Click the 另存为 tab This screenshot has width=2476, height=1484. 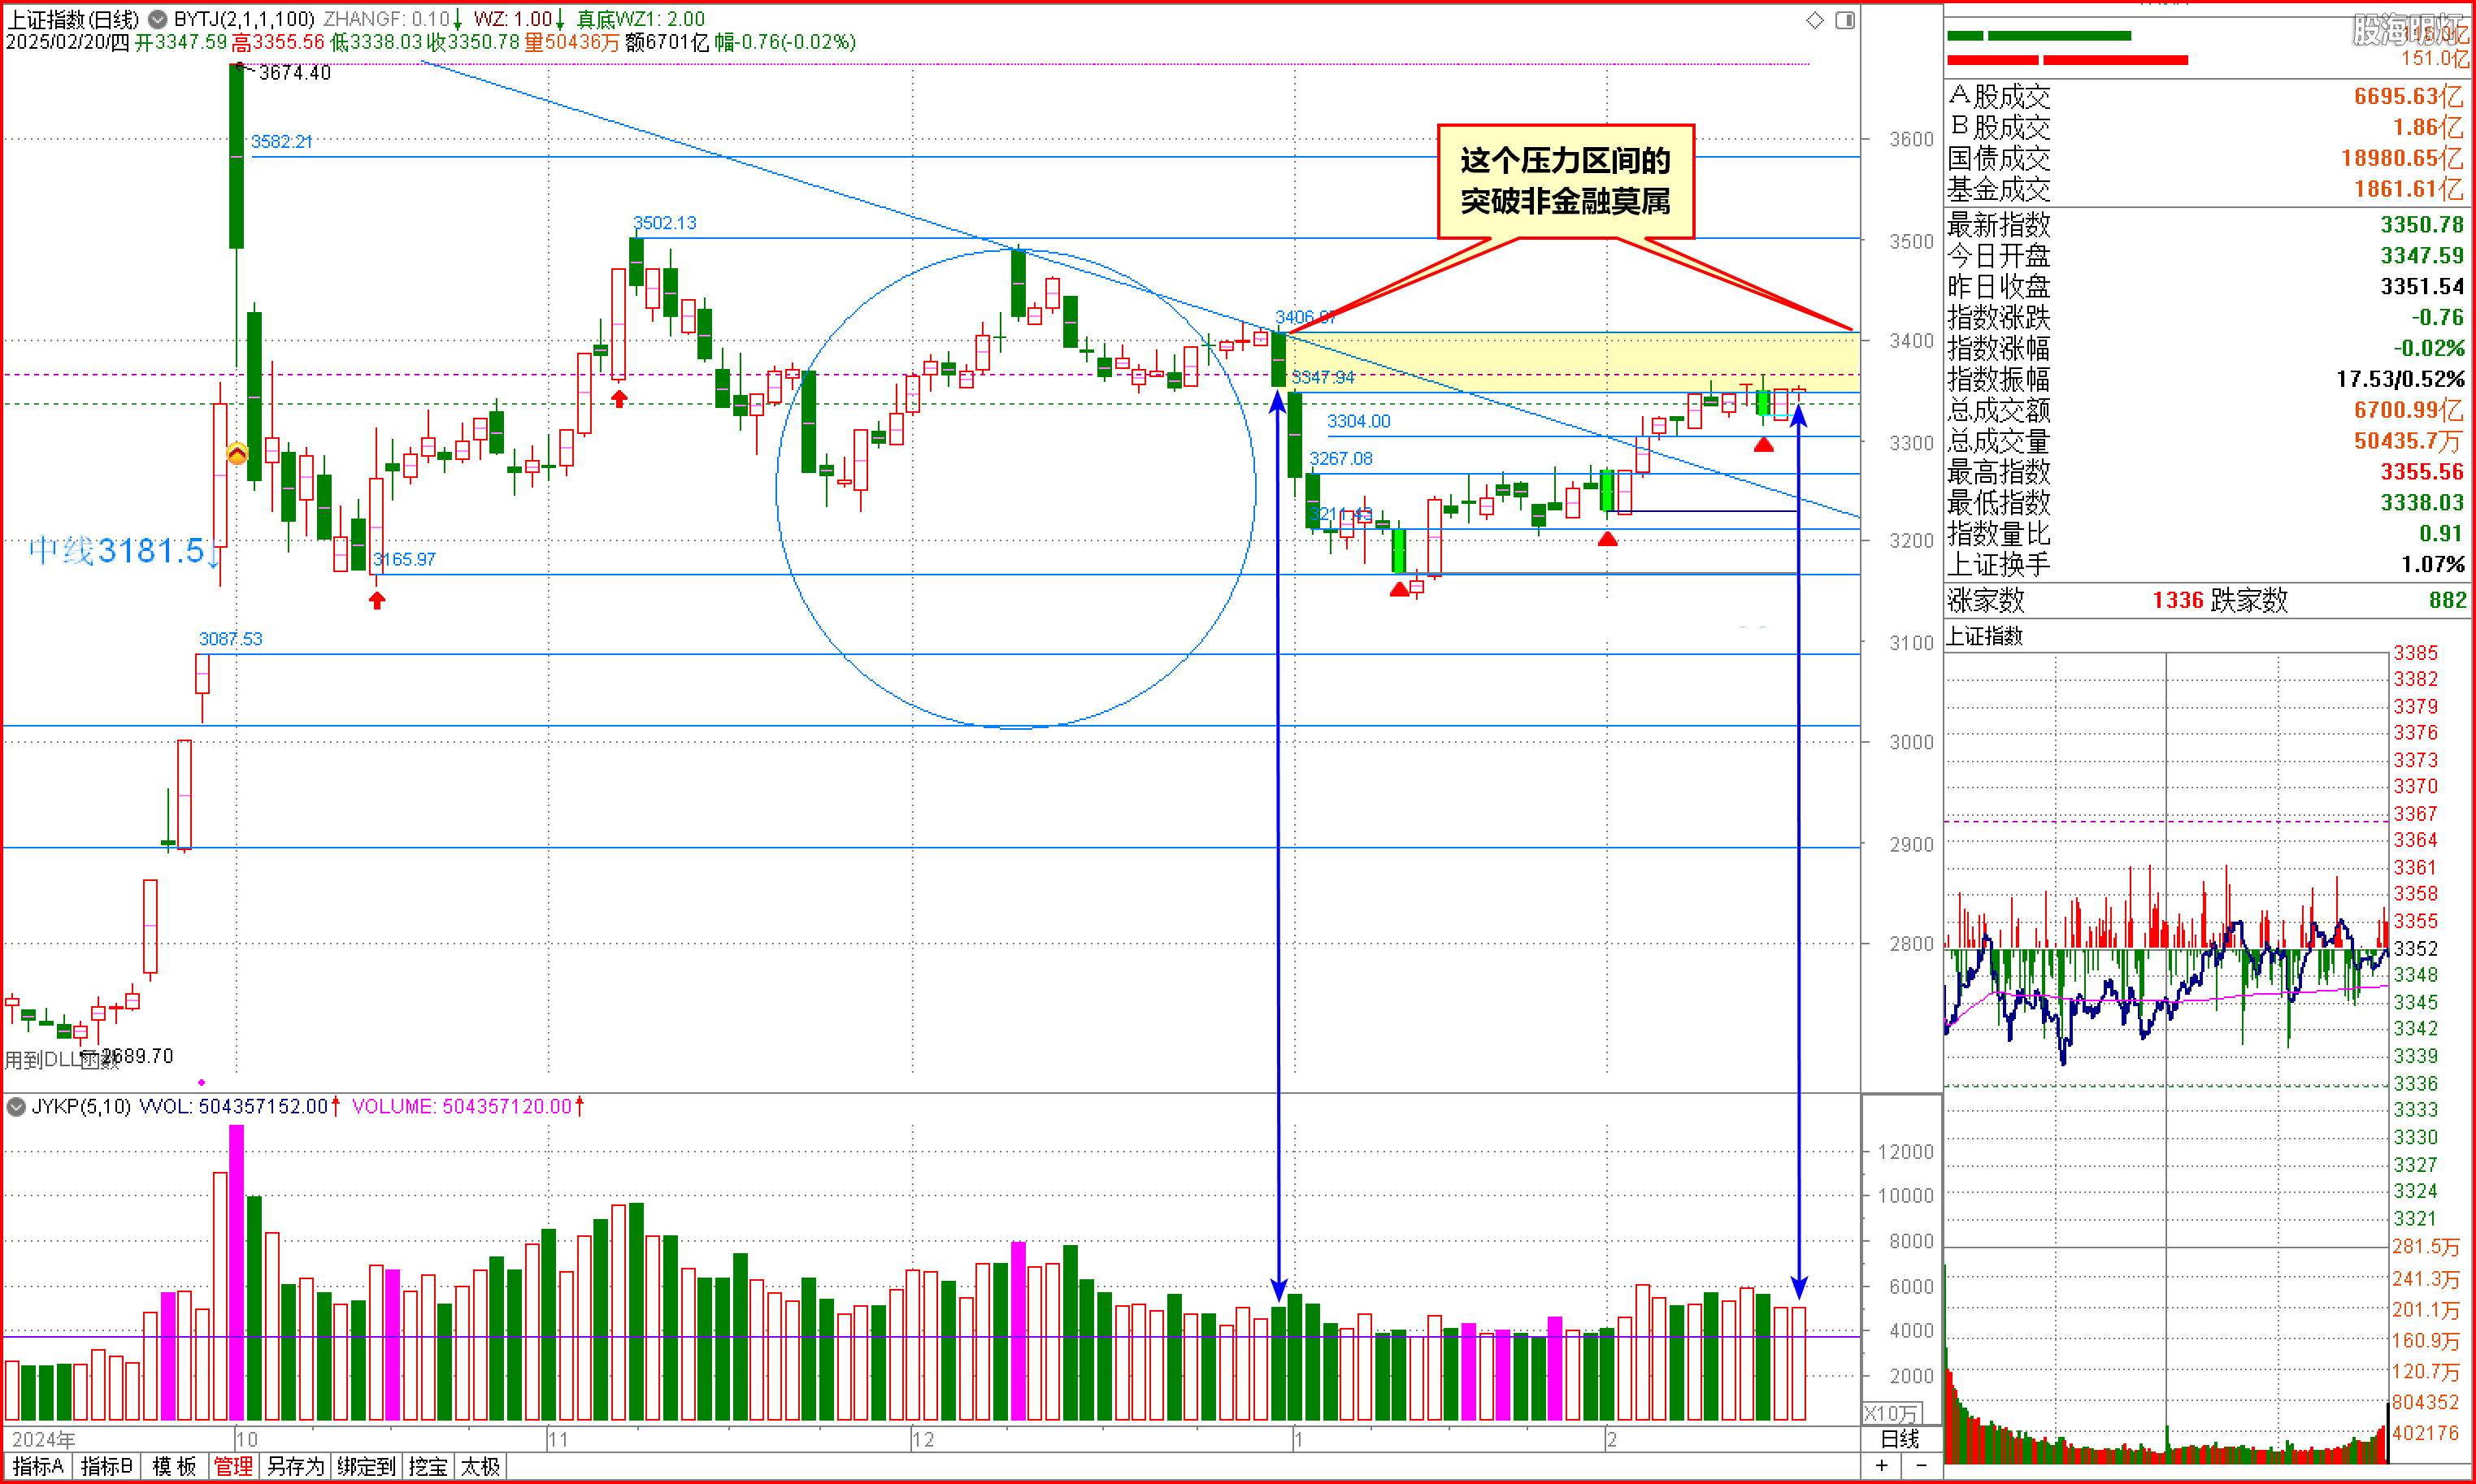[295, 1466]
